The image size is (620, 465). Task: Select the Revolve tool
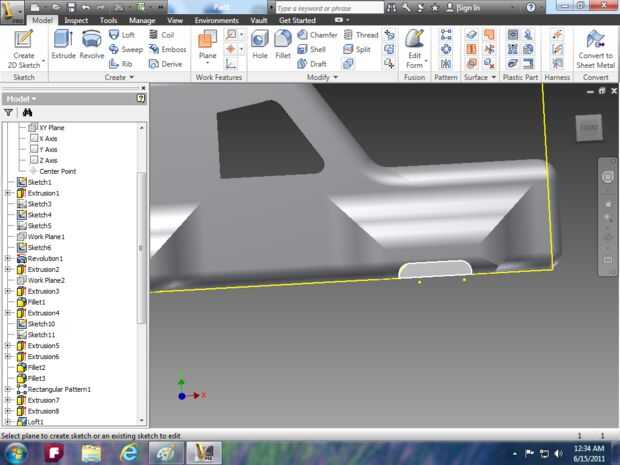92,45
